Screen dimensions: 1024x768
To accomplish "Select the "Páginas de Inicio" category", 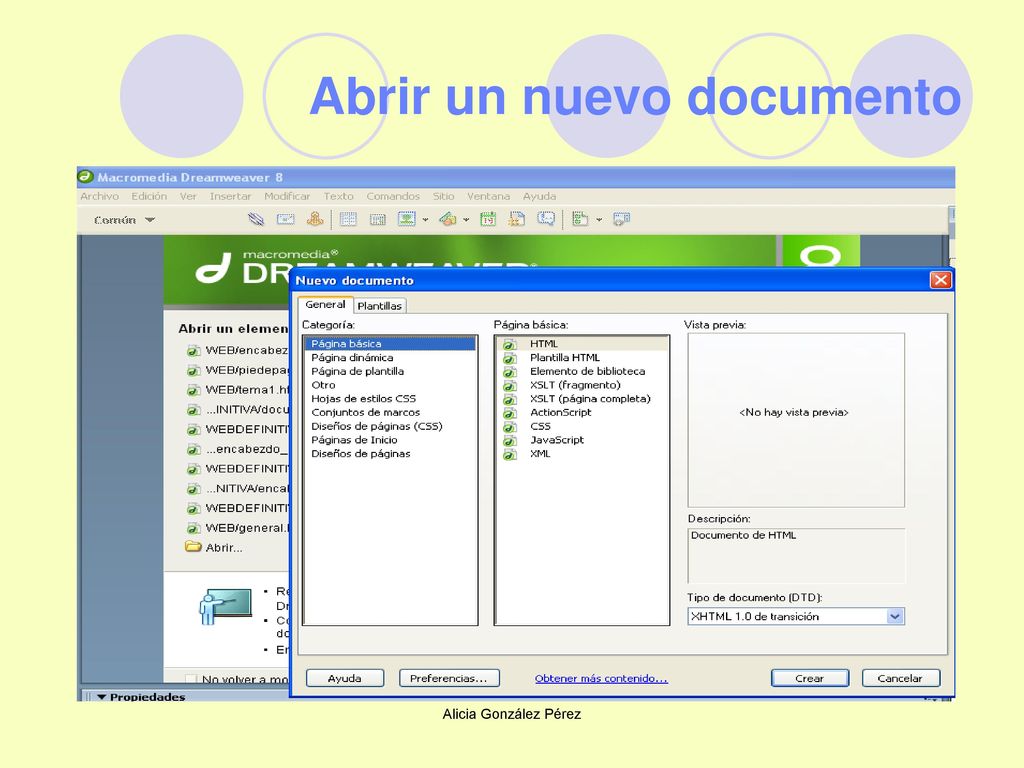I will tap(390, 440).
